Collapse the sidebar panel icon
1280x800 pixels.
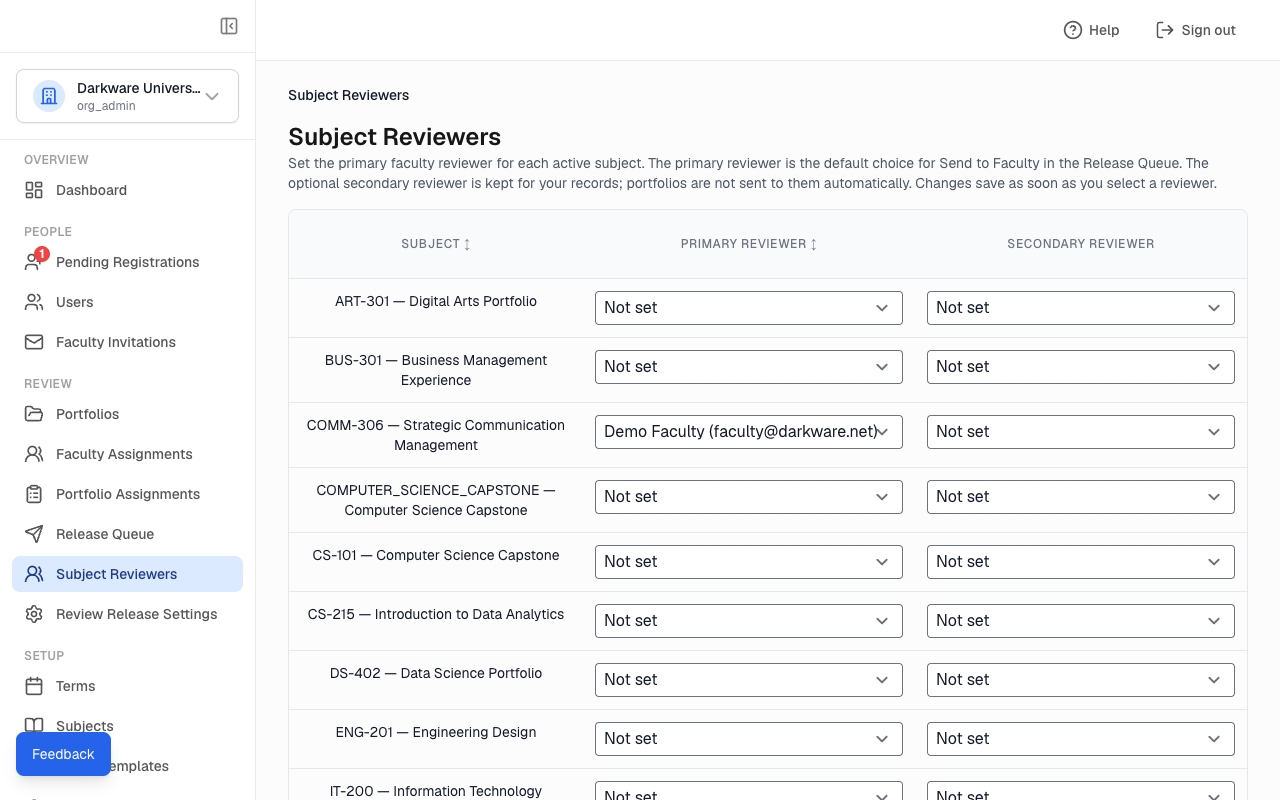[x=229, y=26]
